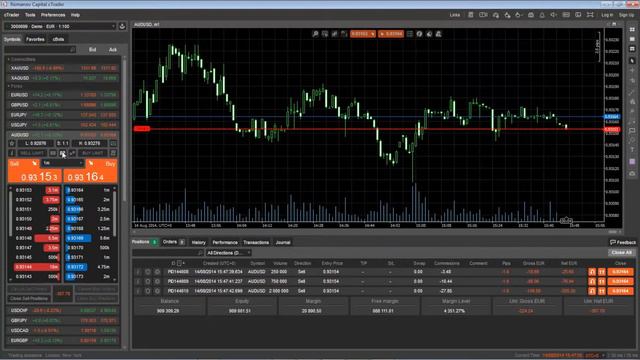Click the chart buy 0.93164 button

[391, 34]
